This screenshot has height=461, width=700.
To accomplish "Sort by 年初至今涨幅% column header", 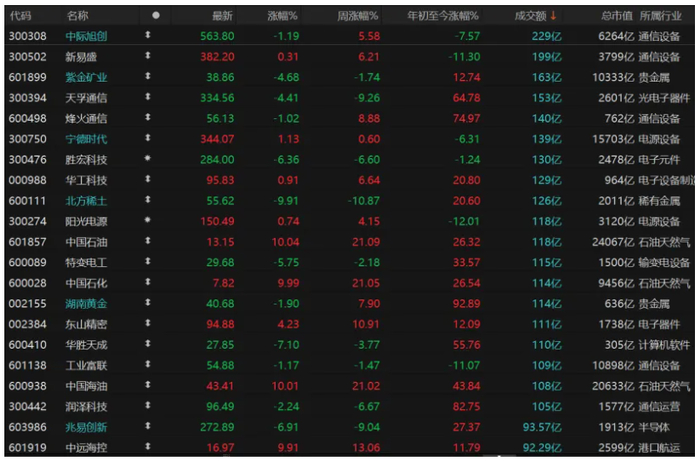I will 443,16.
